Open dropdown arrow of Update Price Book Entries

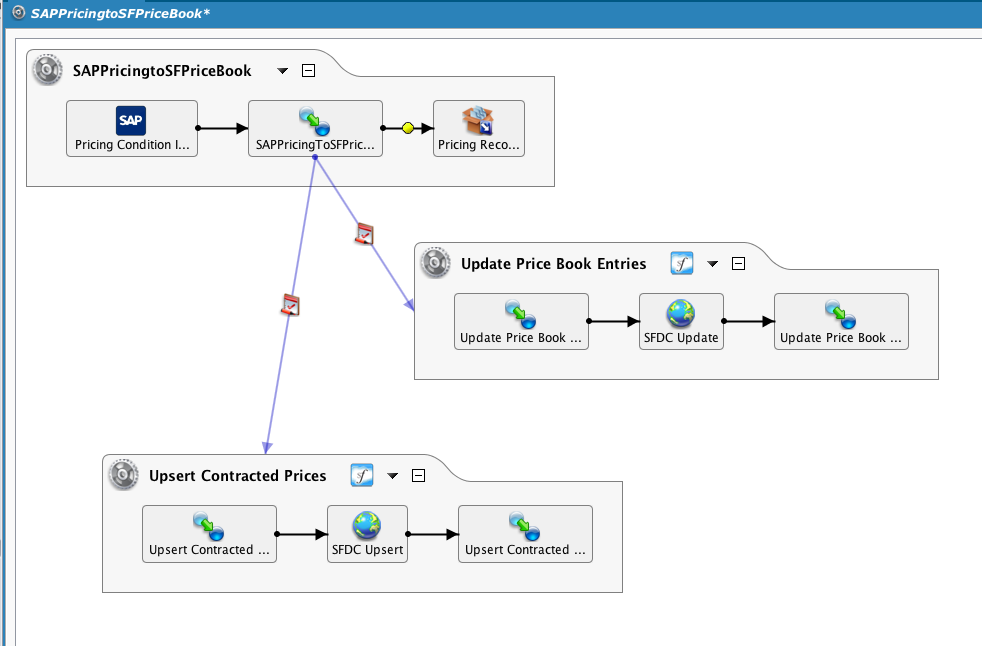(x=713, y=264)
